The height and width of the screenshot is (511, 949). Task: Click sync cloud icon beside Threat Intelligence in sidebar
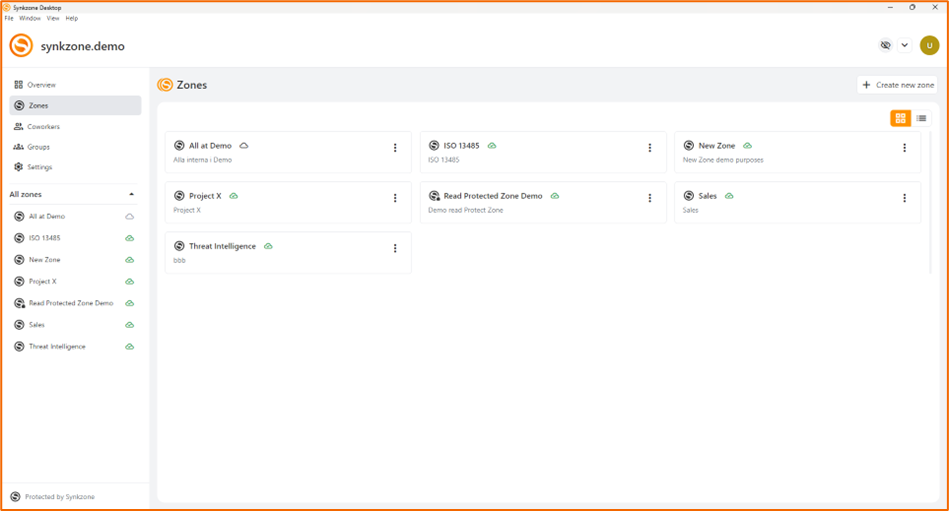pyautogui.click(x=130, y=347)
